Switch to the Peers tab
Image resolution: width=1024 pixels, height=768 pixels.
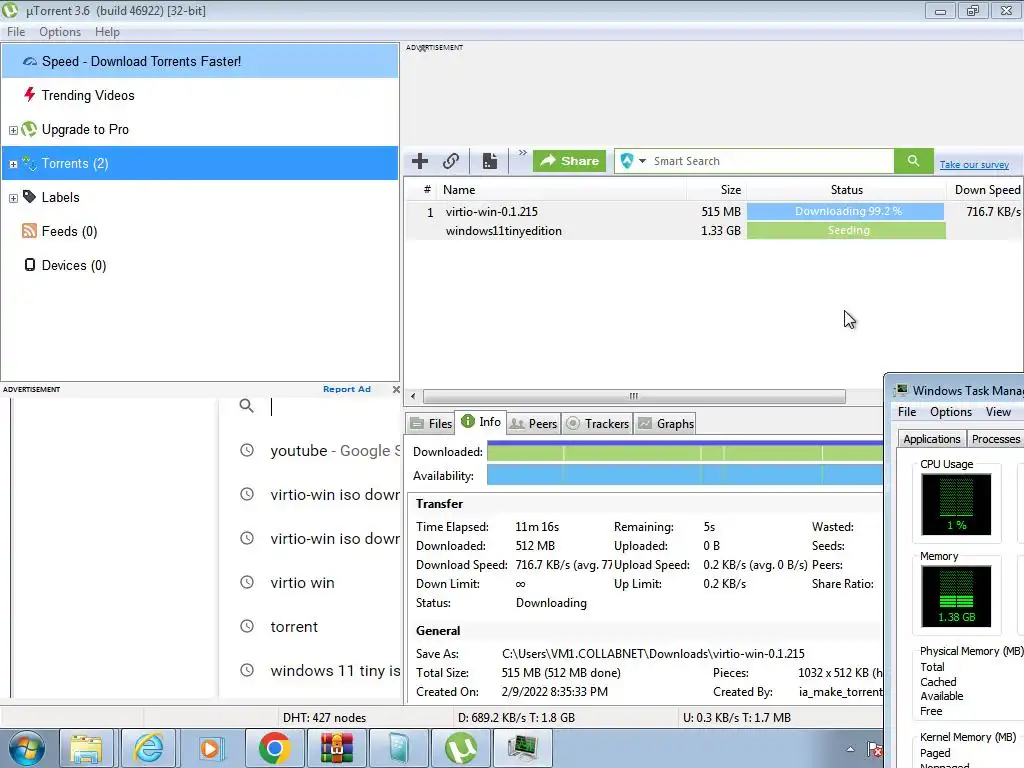point(534,424)
